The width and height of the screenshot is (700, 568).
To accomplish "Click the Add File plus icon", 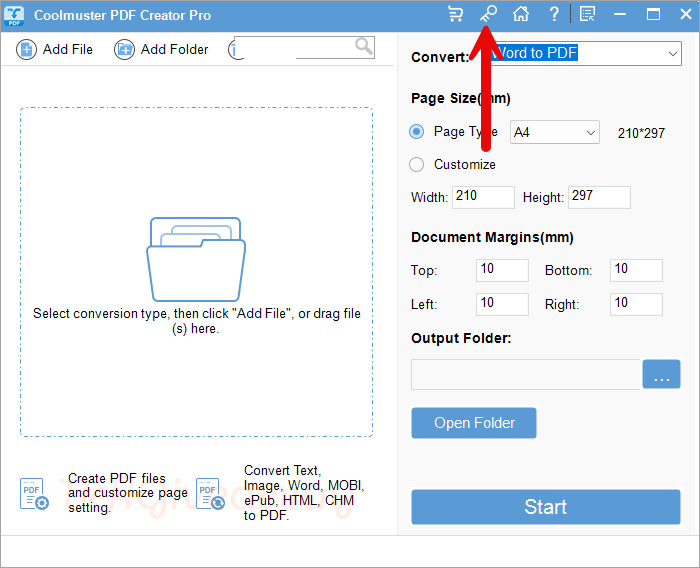I will tap(26, 50).
